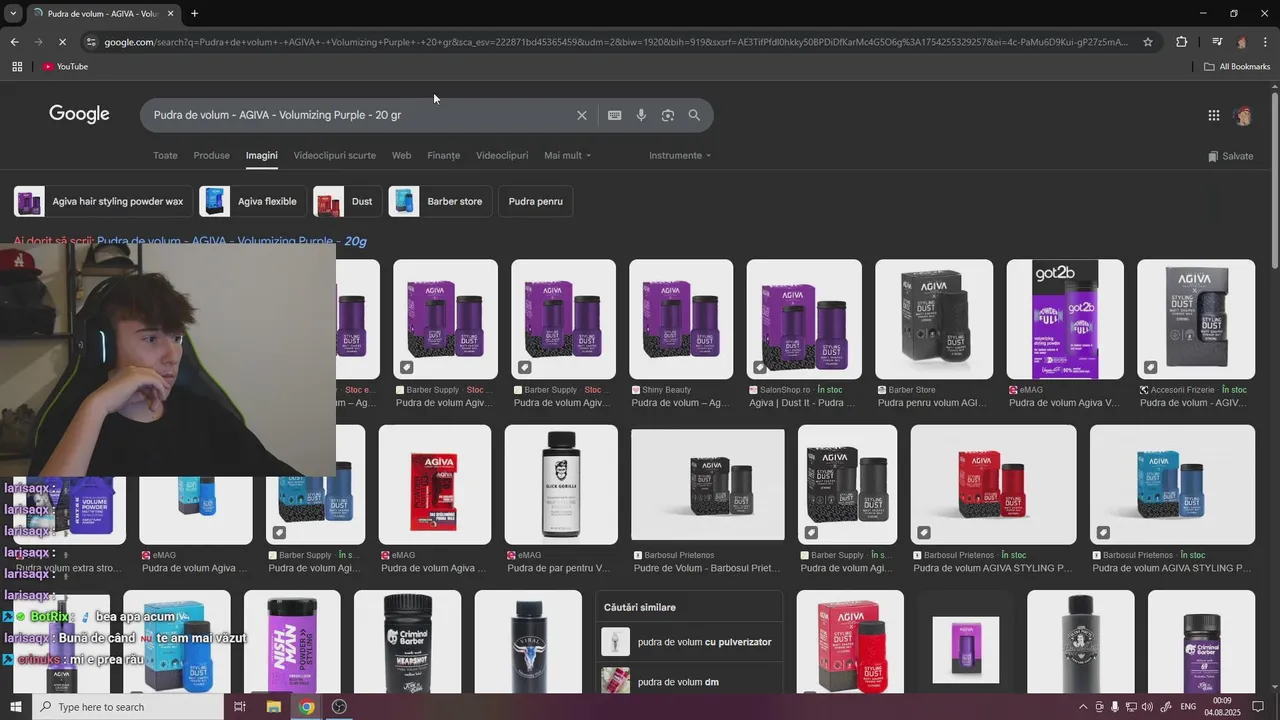This screenshot has height=720, width=1280.
Task: Switch to Web results tab
Action: [x=401, y=156]
